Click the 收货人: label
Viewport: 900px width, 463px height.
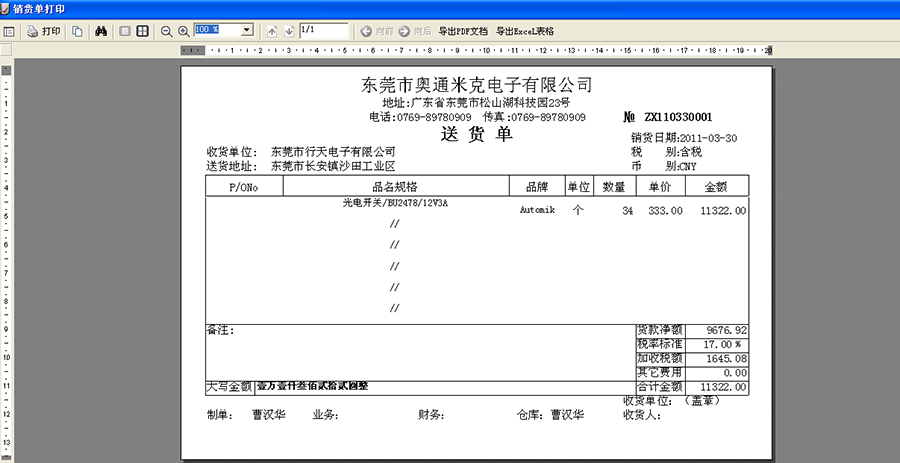[x=642, y=415]
